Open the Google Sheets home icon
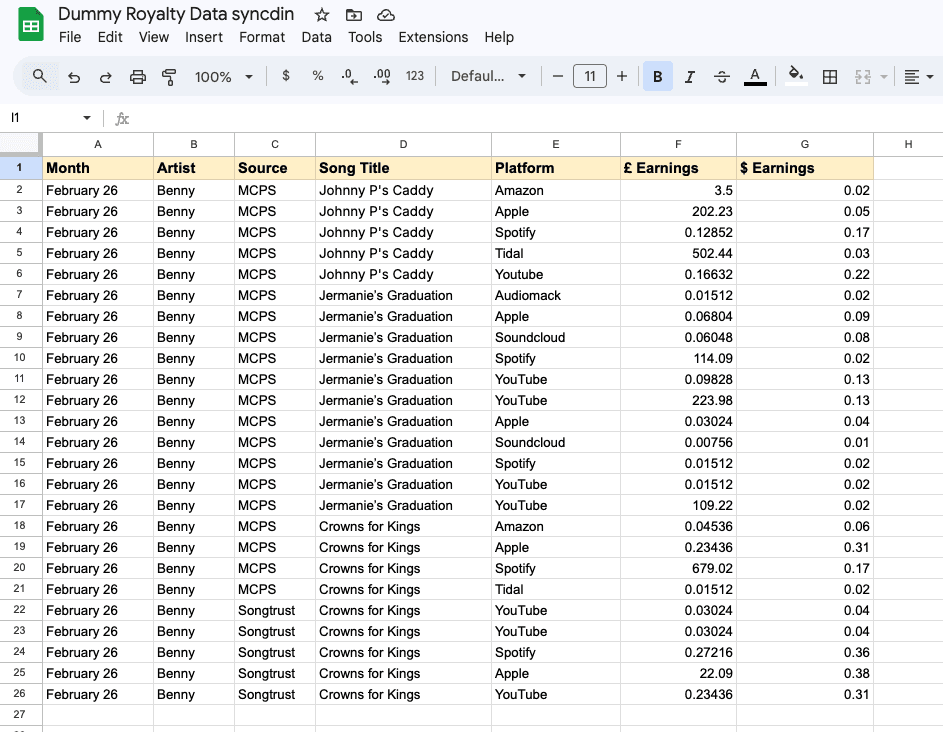The width and height of the screenshot is (943, 732). (x=31, y=24)
